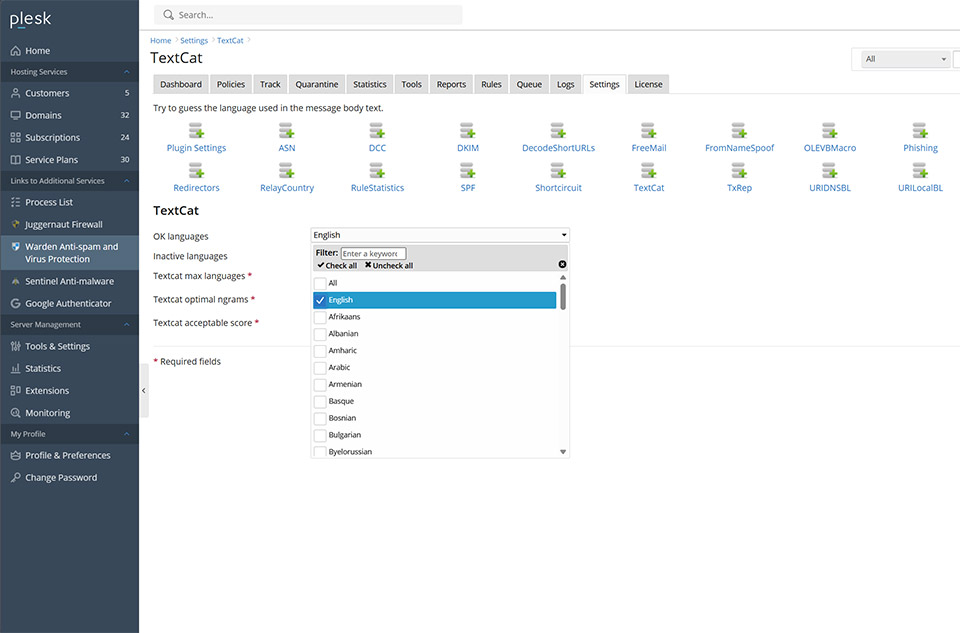Toggle the OK languages dropdown
This screenshot has height=633, width=960.
[x=440, y=235]
